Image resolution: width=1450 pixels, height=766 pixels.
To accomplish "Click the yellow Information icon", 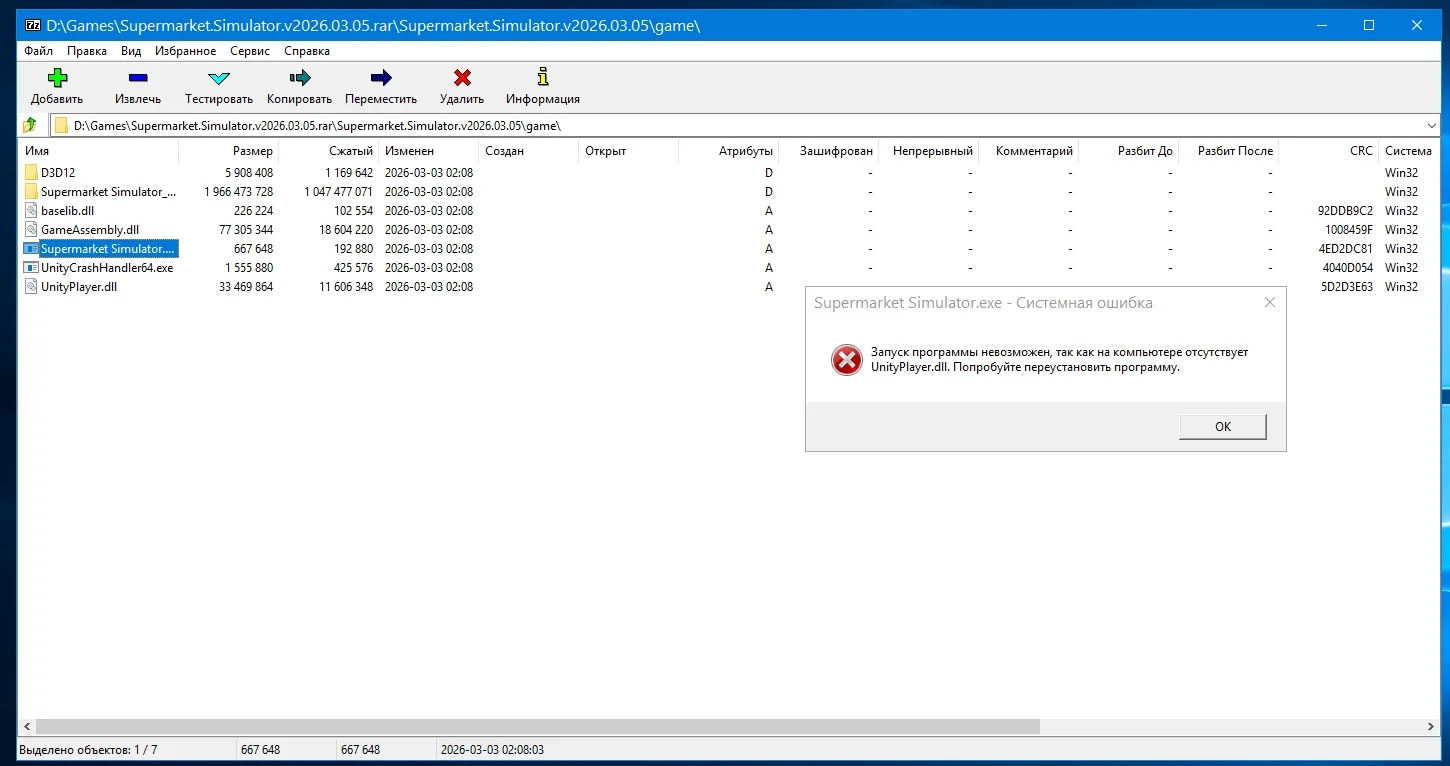I will [x=542, y=78].
